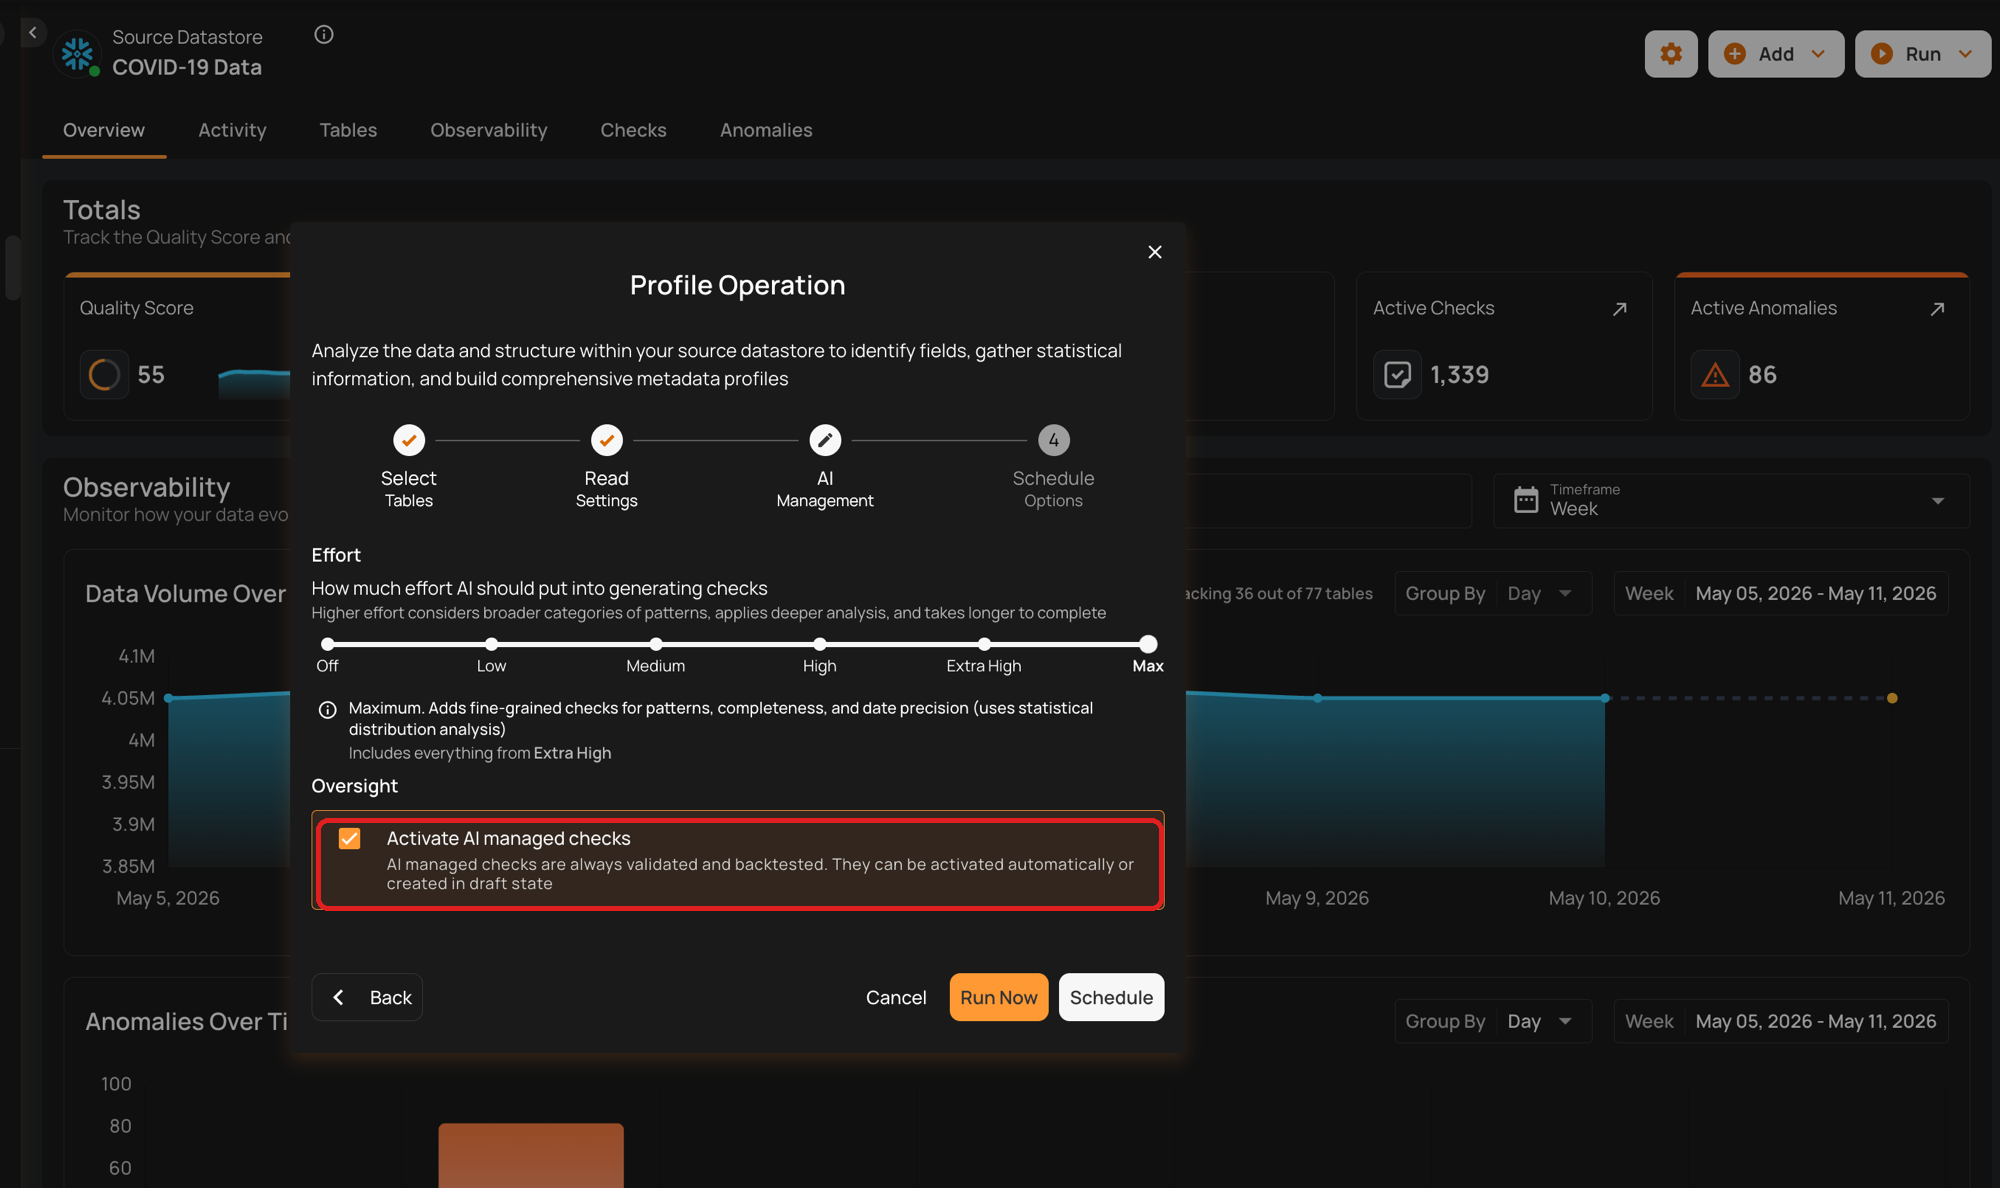
Task: Click the settings gear icon
Action: (x=1671, y=54)
